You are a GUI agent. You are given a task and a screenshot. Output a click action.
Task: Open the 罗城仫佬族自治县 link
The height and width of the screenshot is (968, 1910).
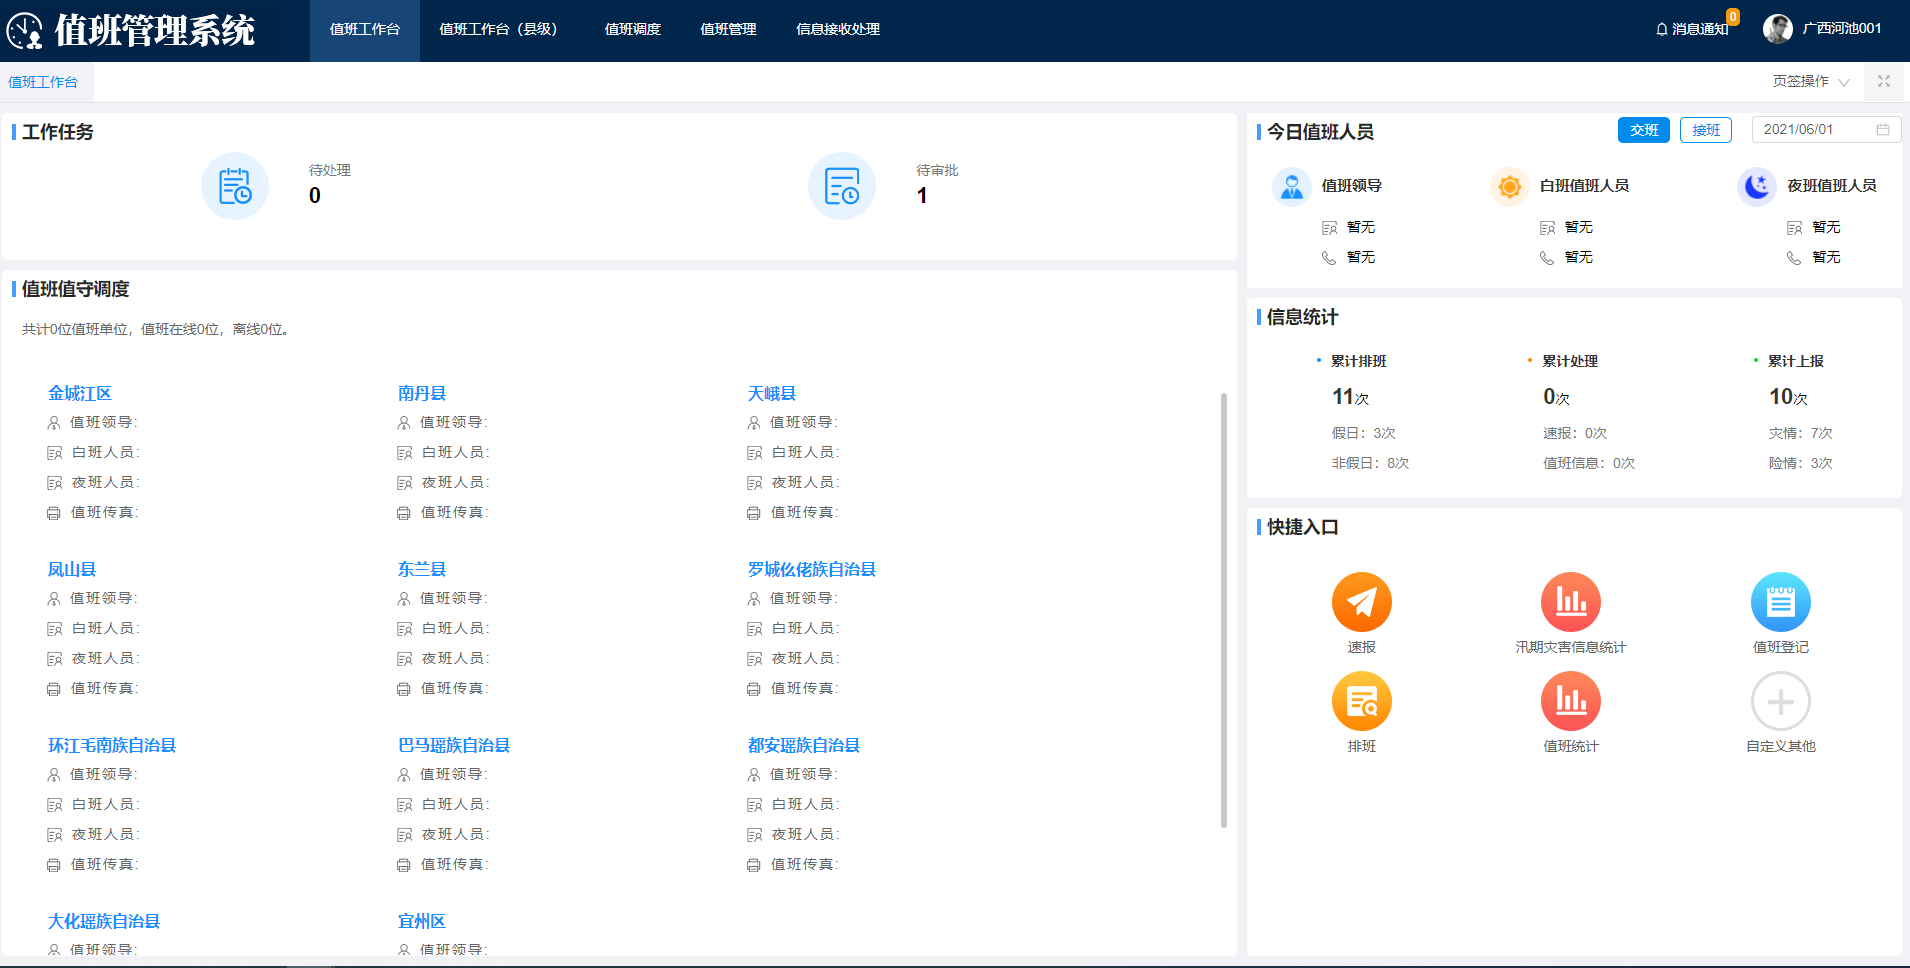[812, 569]
